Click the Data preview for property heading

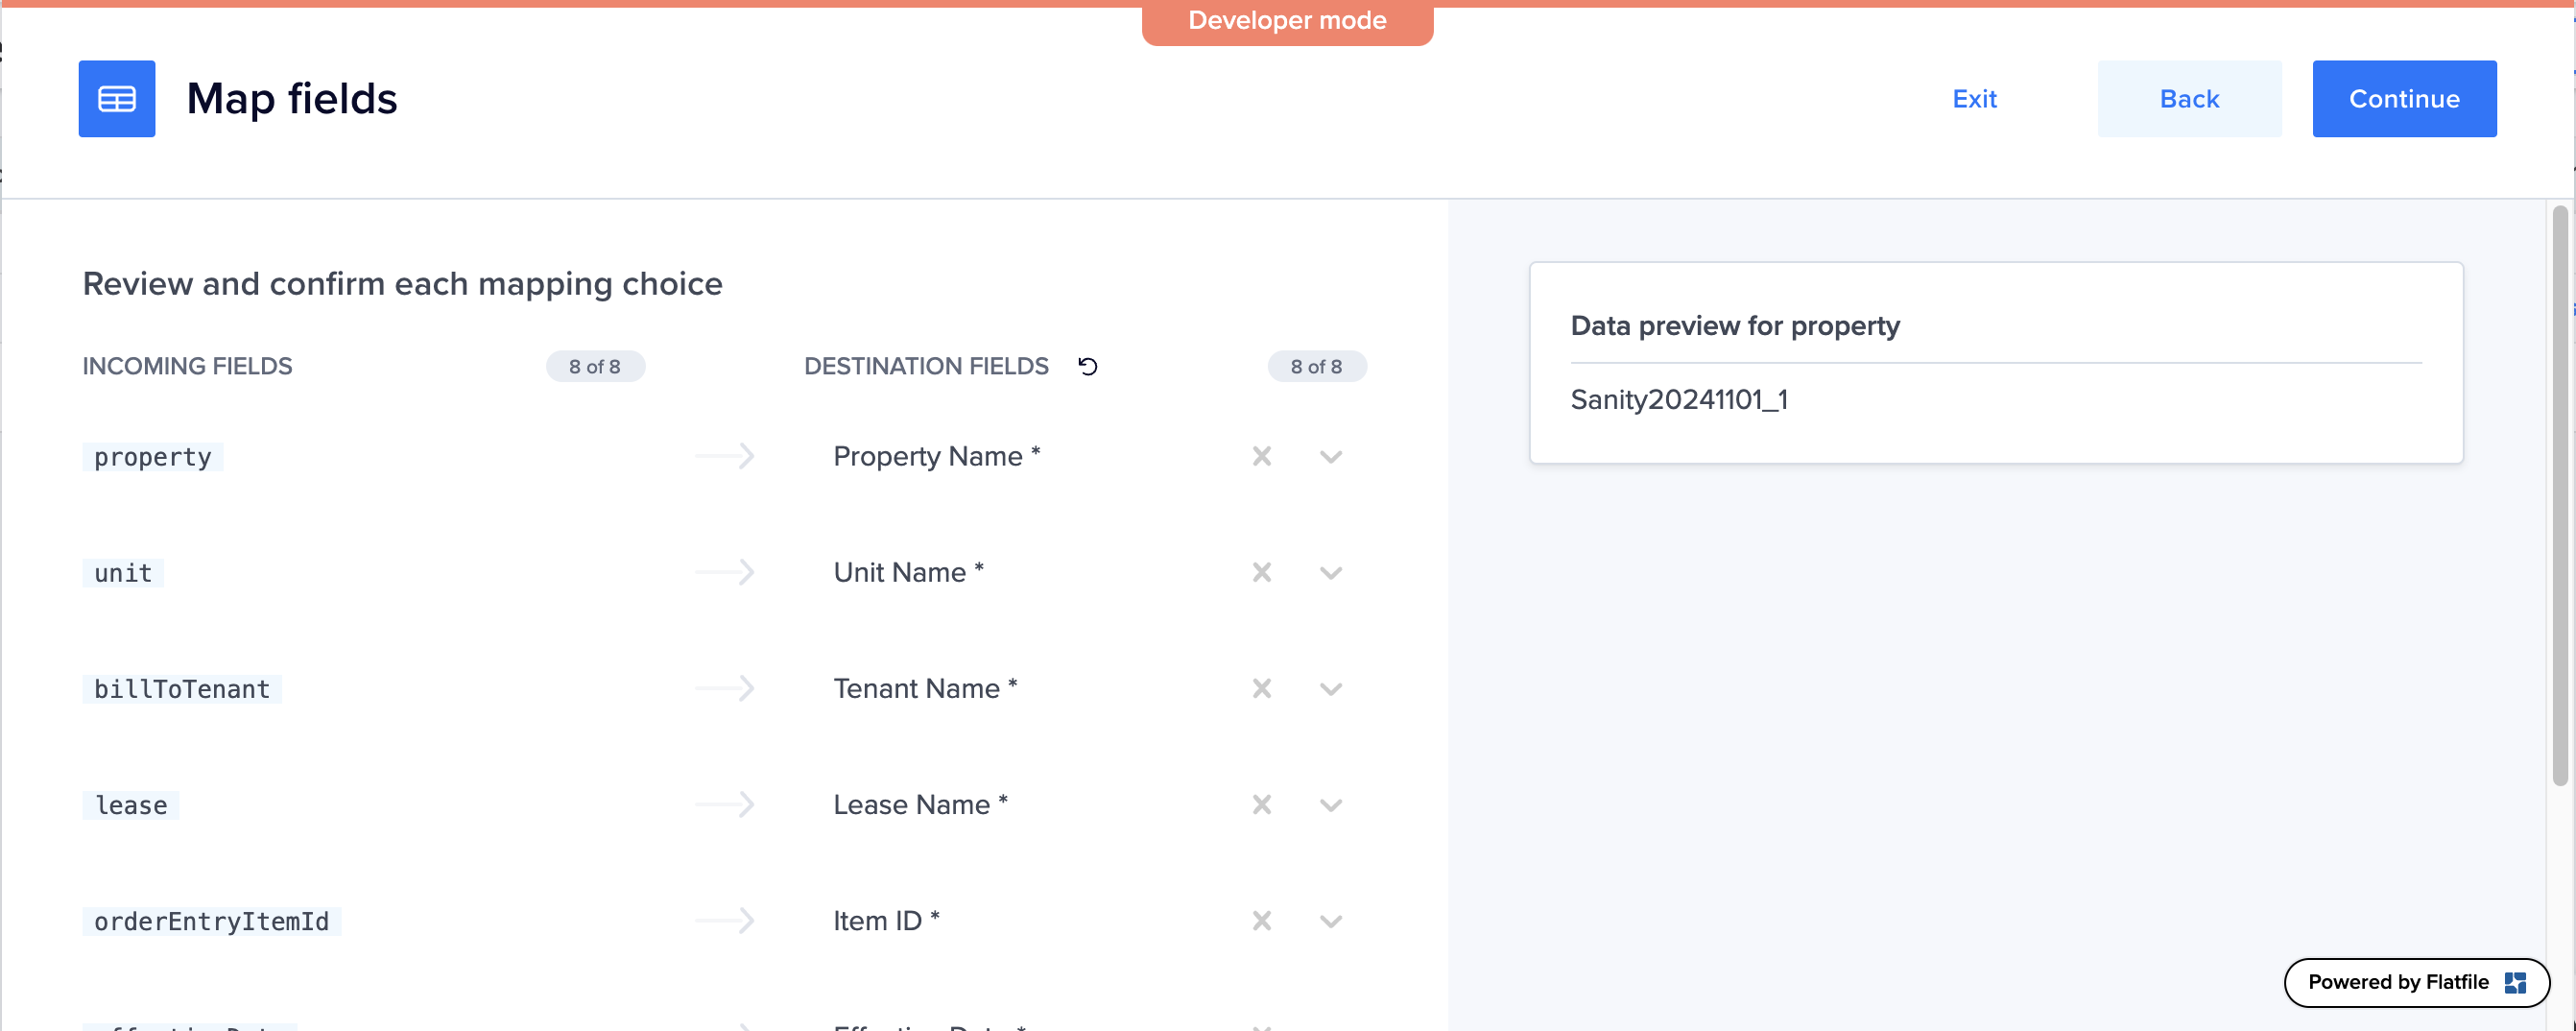1735,326
